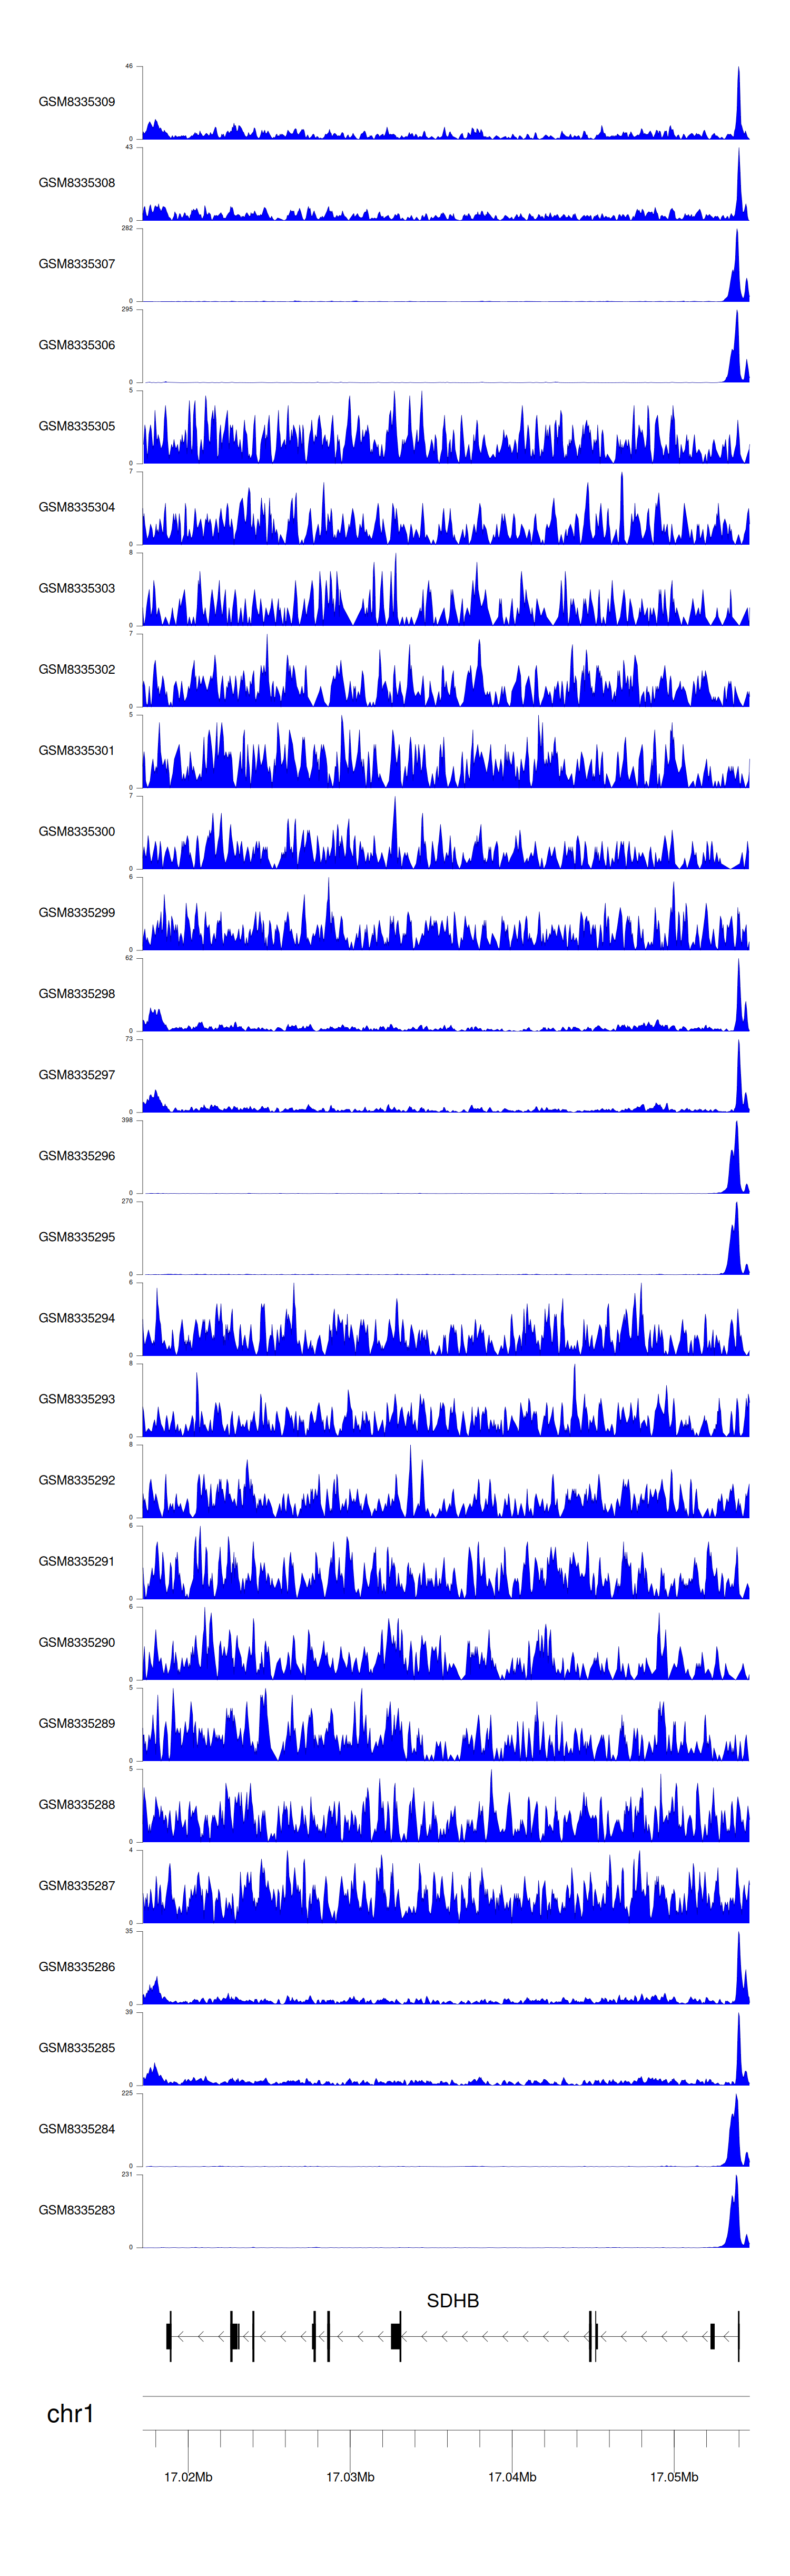Select the GSM8335307 track label
This screenshot has width=790, height=2576.
(x=76, y=264)
